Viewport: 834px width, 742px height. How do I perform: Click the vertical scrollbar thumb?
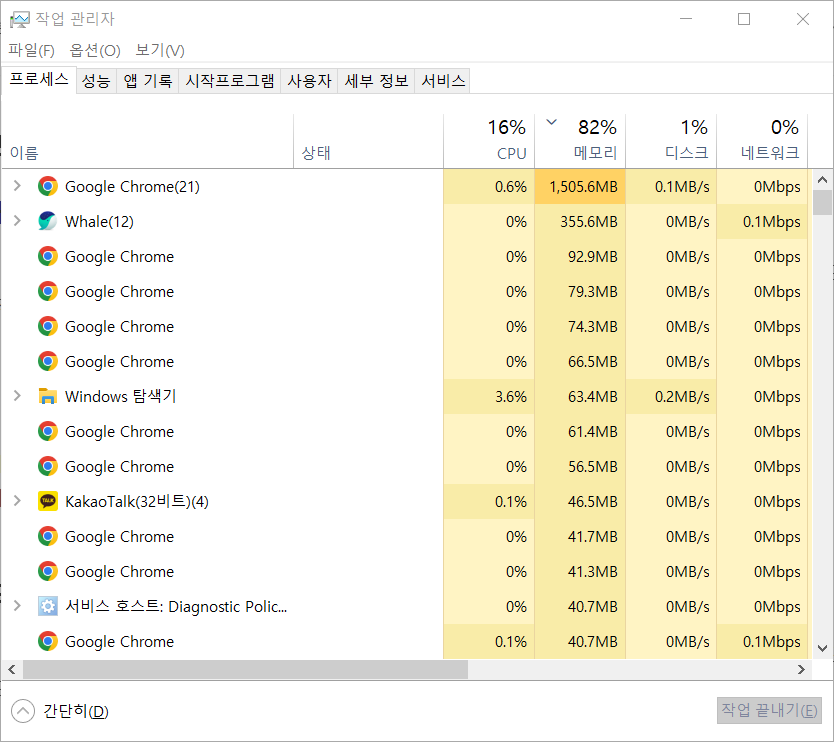822,203
